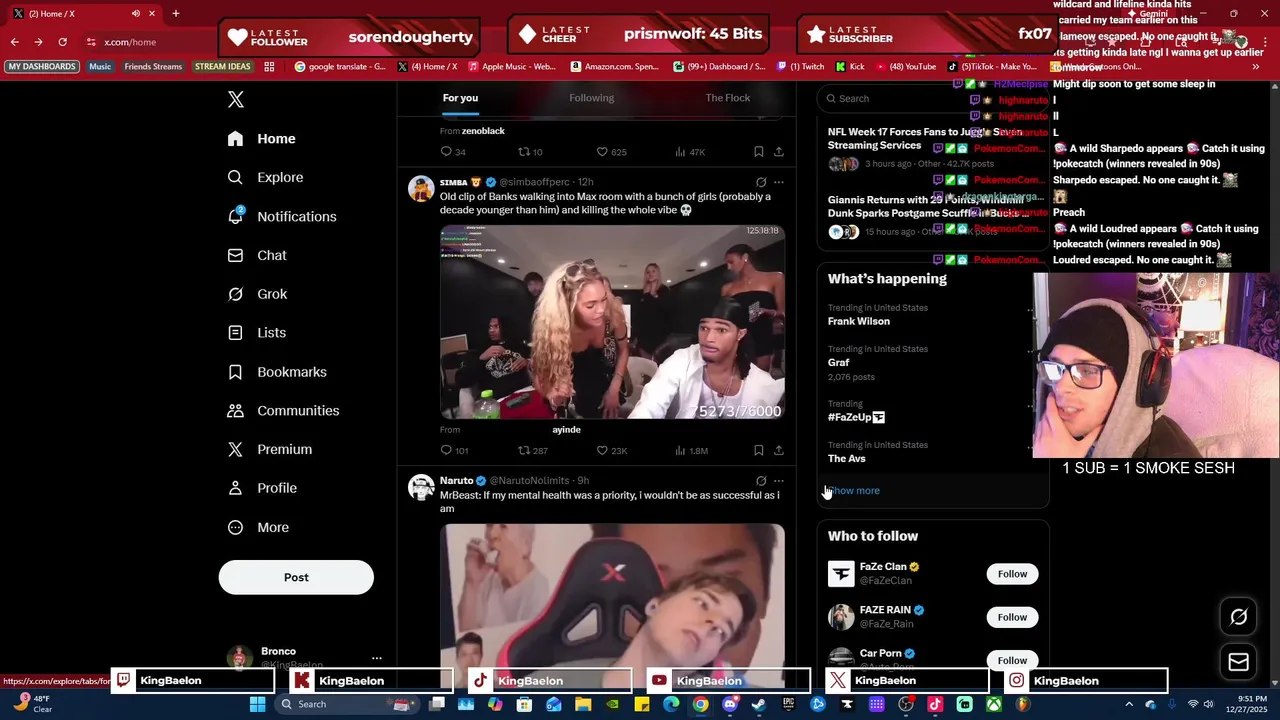Open Notifications in X sidebar
This screenshot has height=720, width=1280.
click(282, 217)
